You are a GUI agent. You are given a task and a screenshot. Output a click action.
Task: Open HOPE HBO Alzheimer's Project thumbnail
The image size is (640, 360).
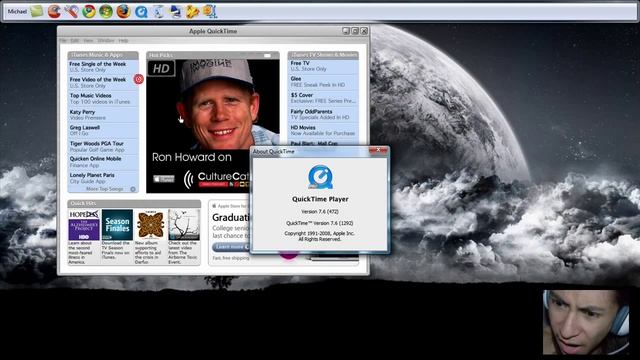coord(84,225)
